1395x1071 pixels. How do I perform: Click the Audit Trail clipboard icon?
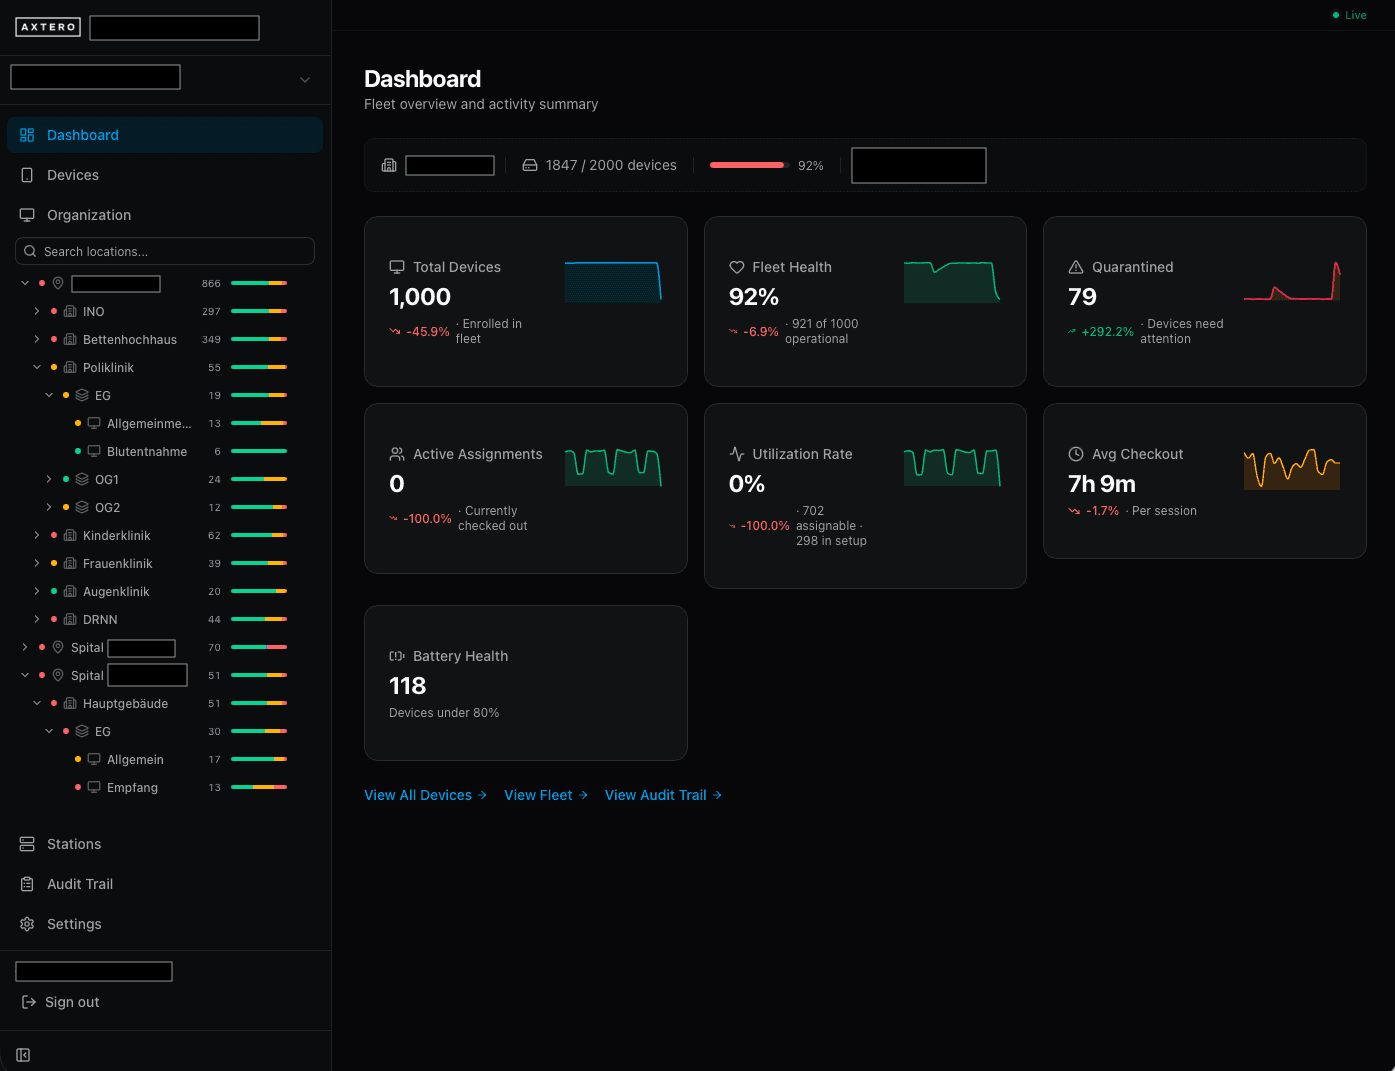26,883
